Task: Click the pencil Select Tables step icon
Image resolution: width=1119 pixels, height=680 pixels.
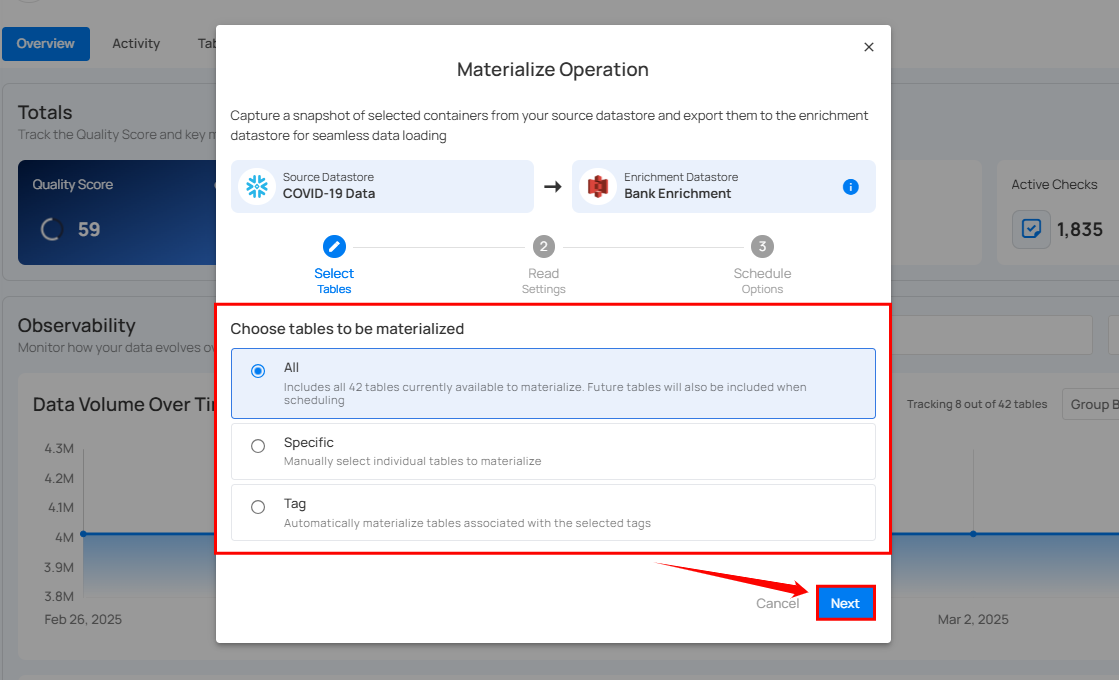Action: click(334, 247)
